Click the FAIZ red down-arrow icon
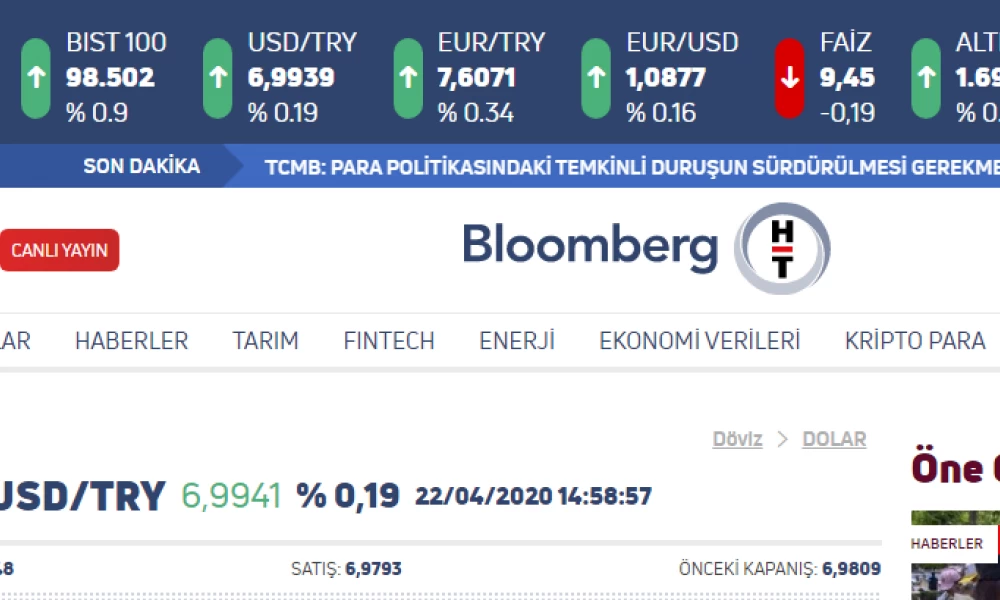The image size is (1000, 600). tap(789, 78)
